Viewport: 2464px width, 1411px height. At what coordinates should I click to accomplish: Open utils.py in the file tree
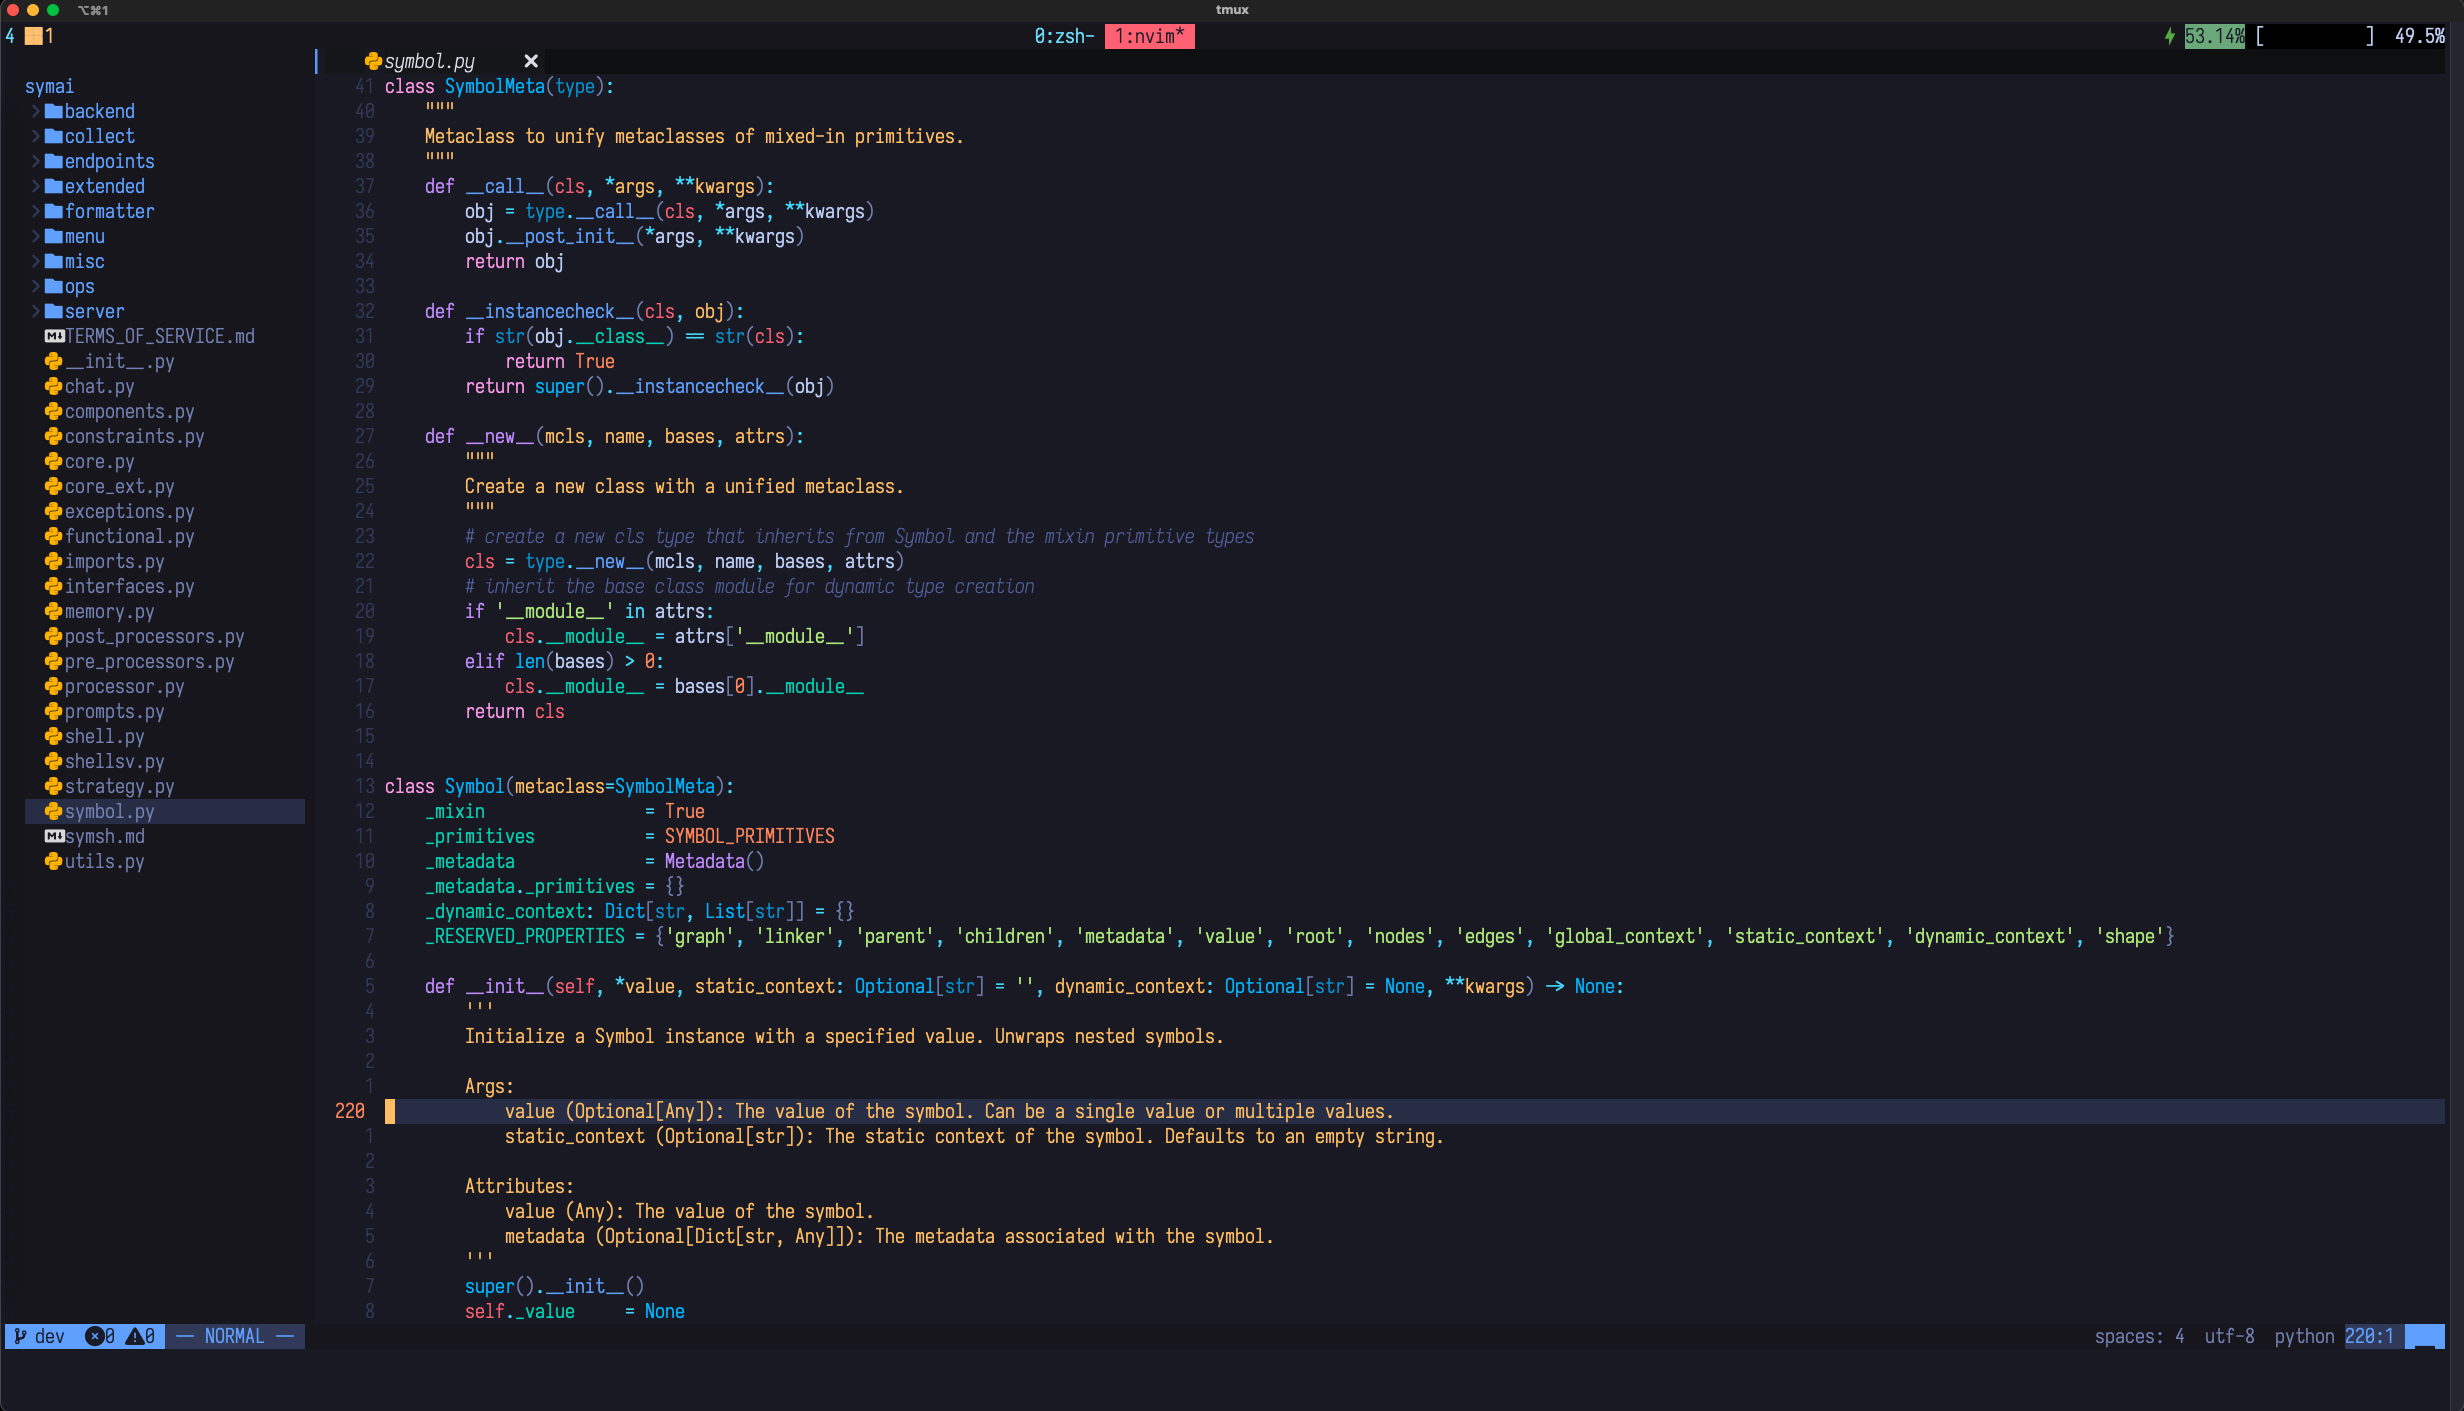(104, 861)
